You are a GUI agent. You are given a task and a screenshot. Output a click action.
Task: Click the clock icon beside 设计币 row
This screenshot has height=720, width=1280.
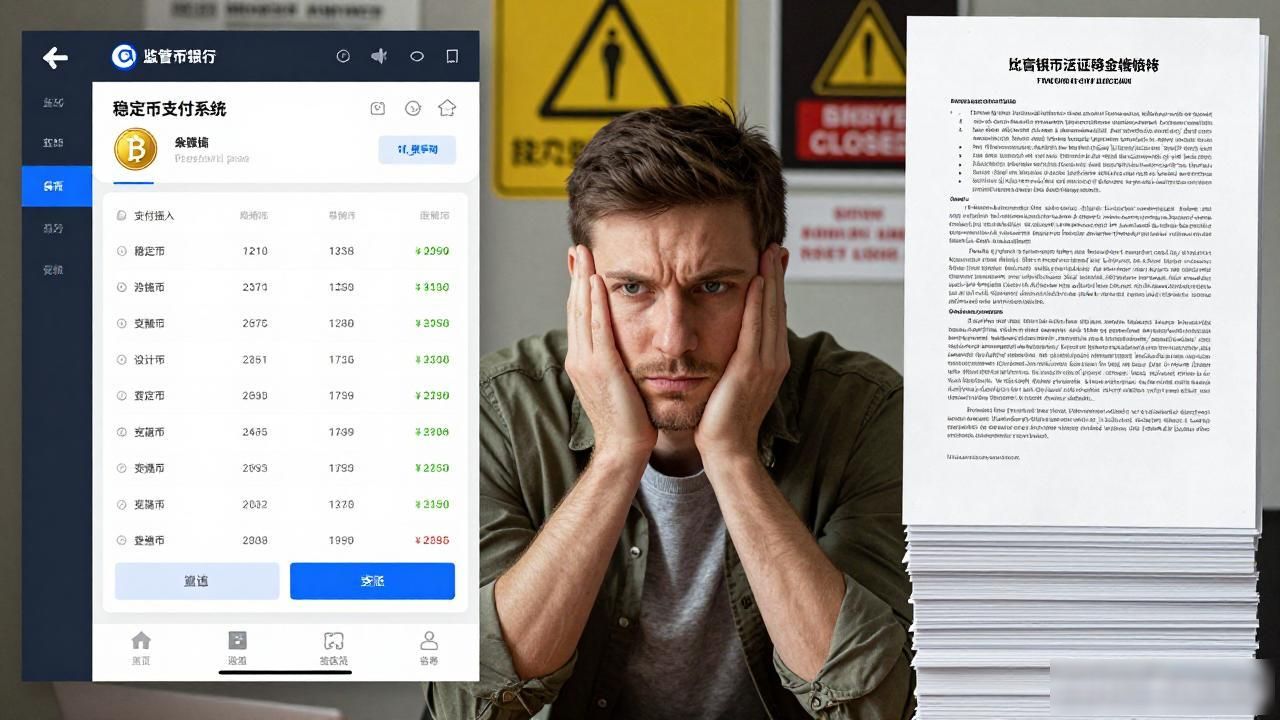click(x=122, y=360)
